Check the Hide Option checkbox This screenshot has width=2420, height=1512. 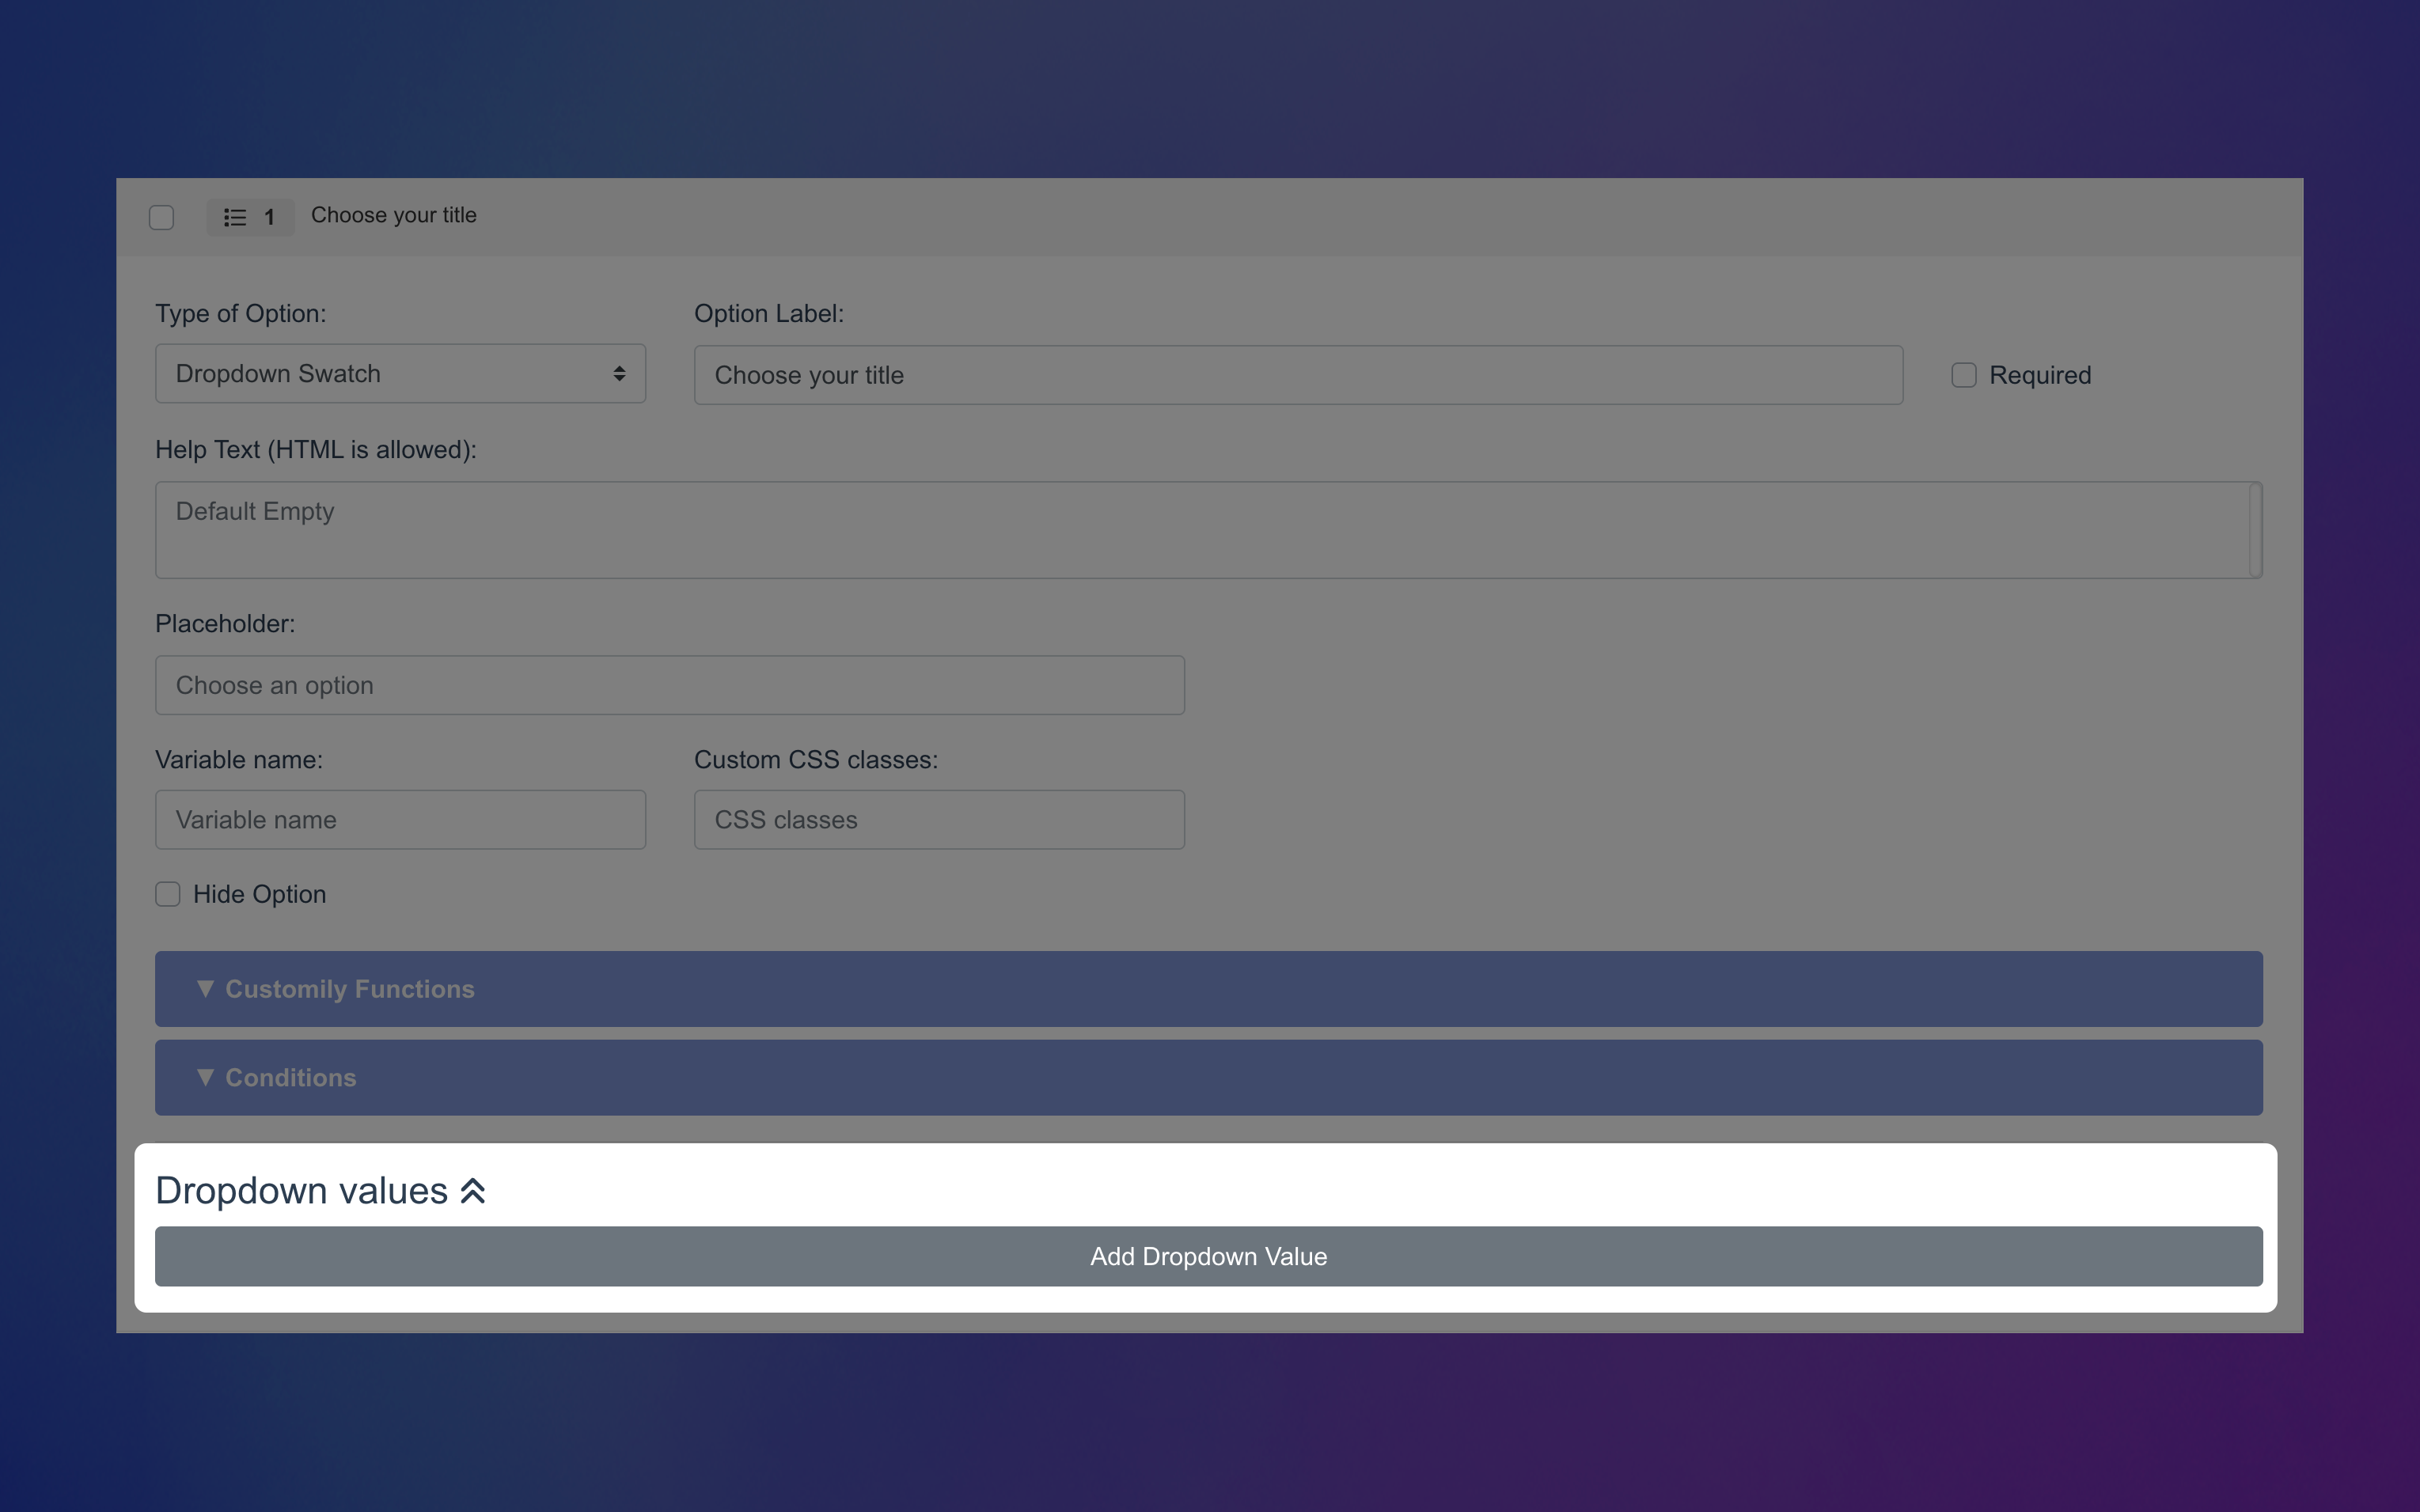tap(168, 894)
